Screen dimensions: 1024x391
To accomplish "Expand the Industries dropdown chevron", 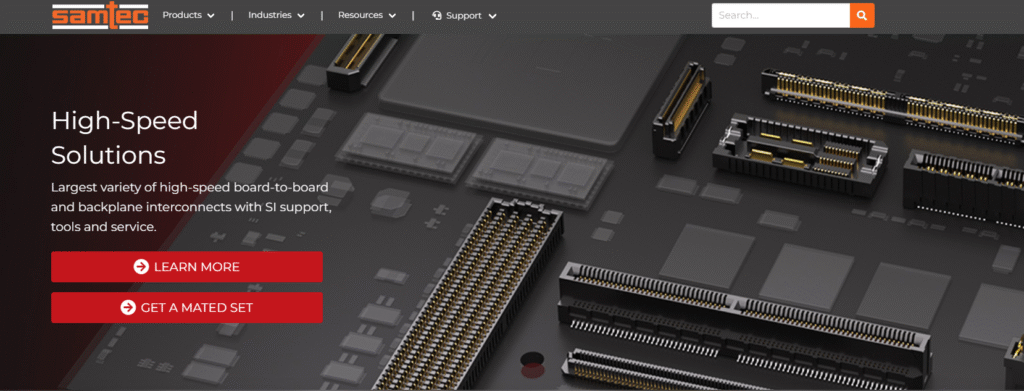I will tap(300, 16).
